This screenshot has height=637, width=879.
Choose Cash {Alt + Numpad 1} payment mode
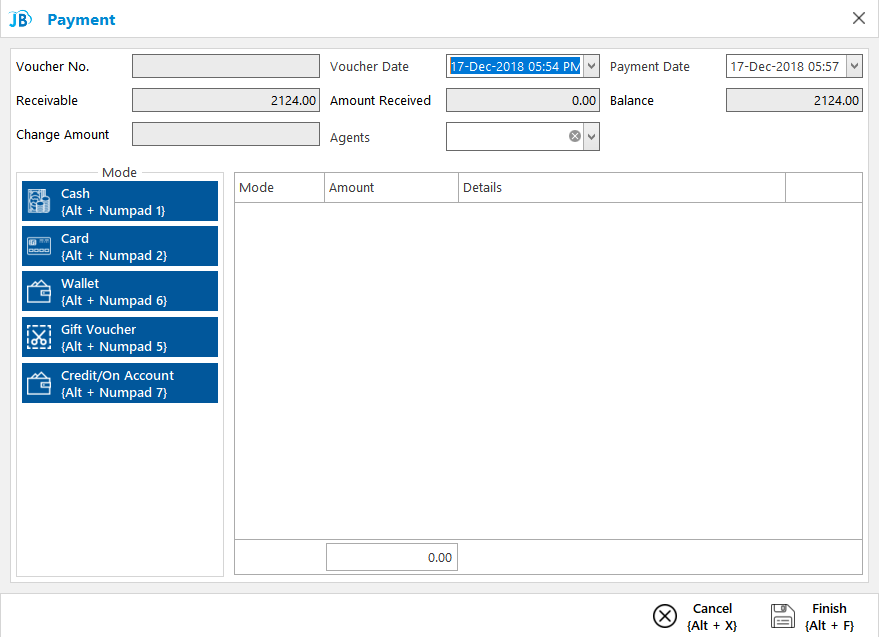120,201
